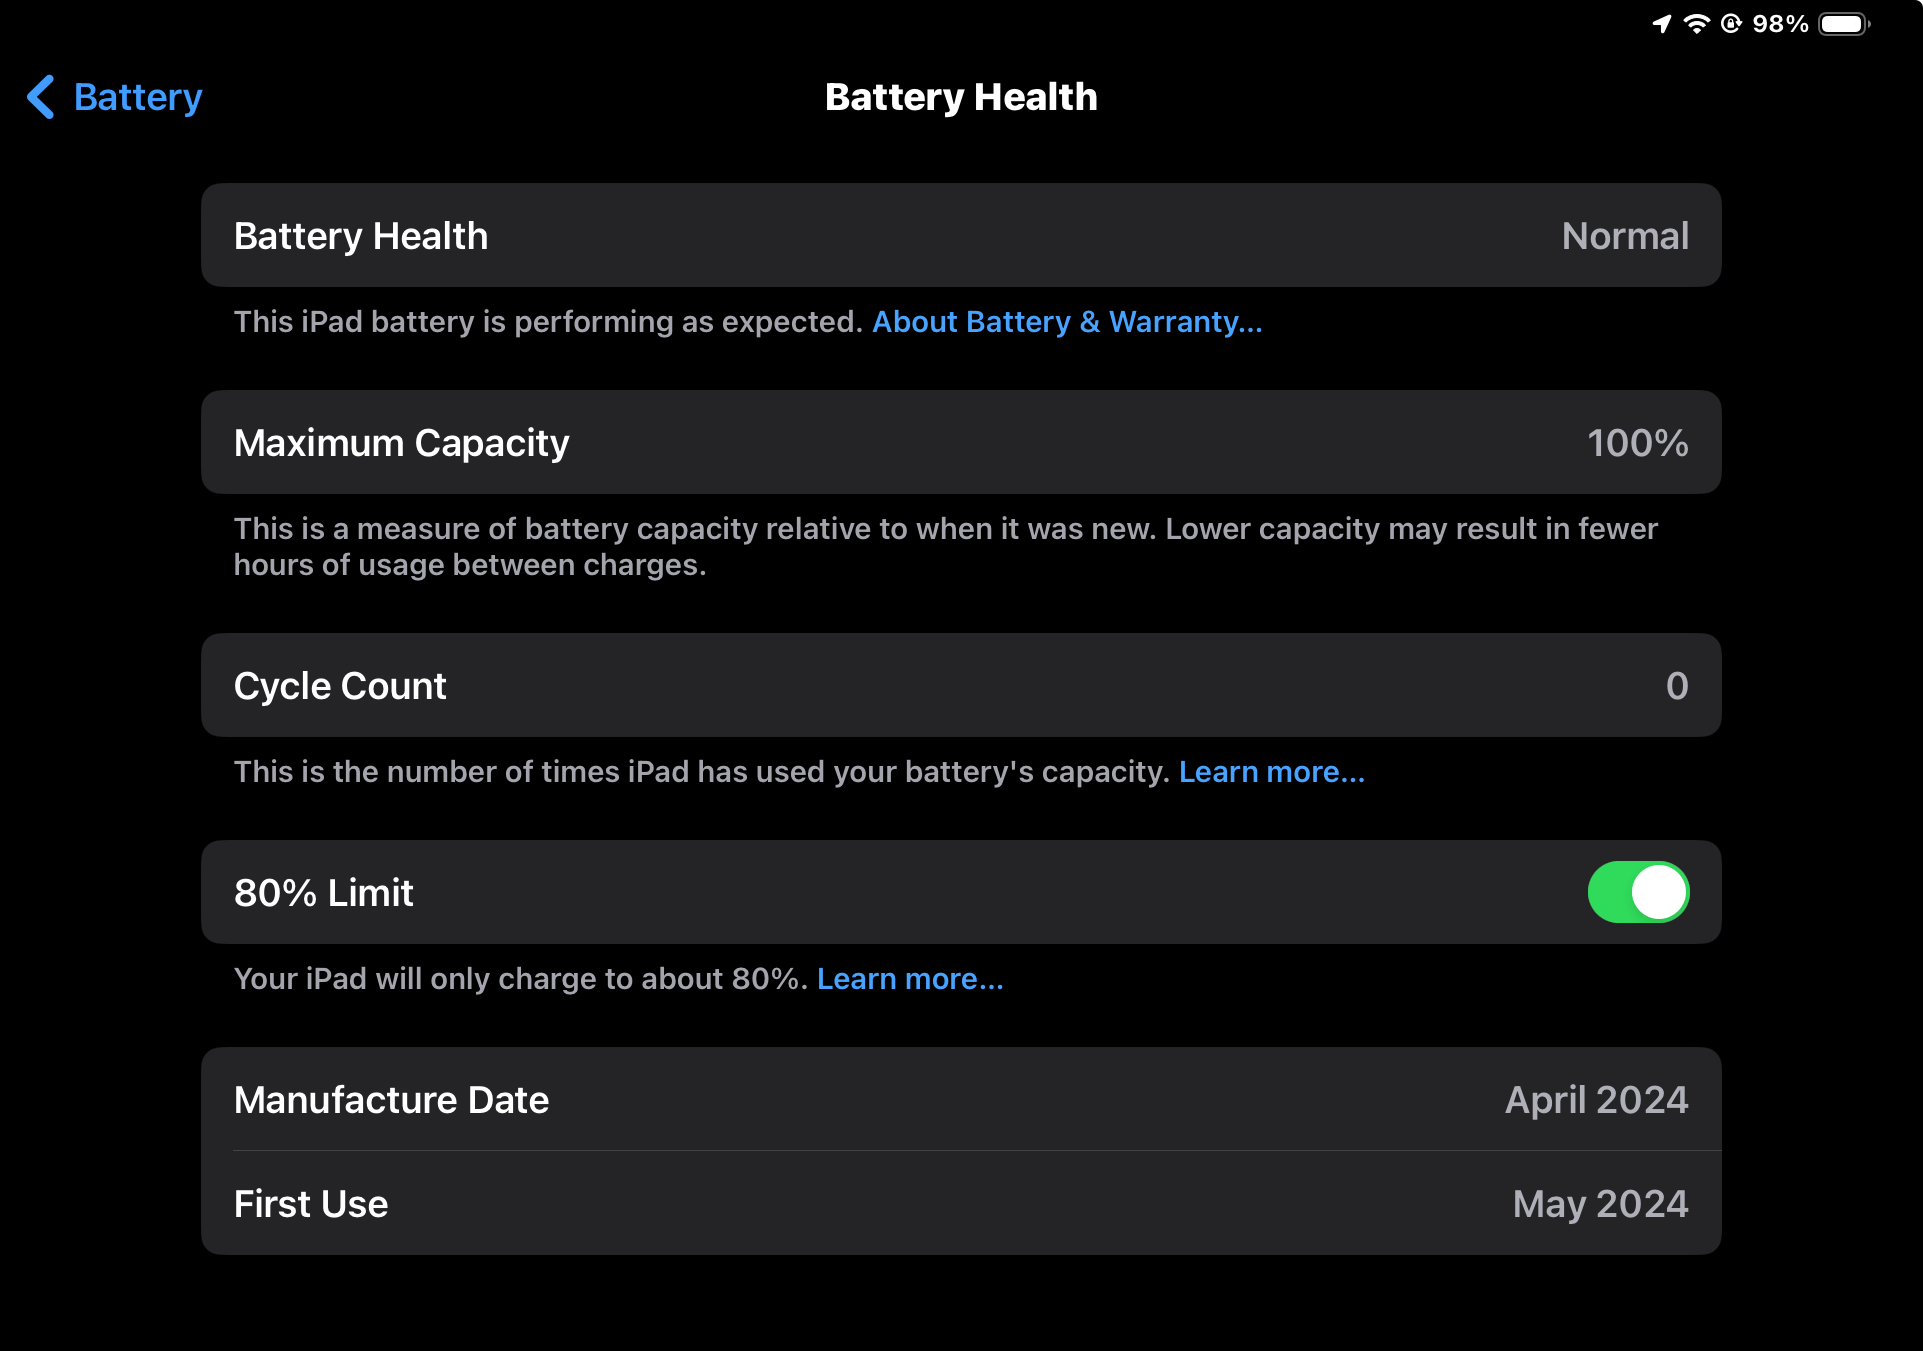Select the Battery Health row label
Image resolution: width=1923 pixels, height=1351 pixels.
(361, 236)
